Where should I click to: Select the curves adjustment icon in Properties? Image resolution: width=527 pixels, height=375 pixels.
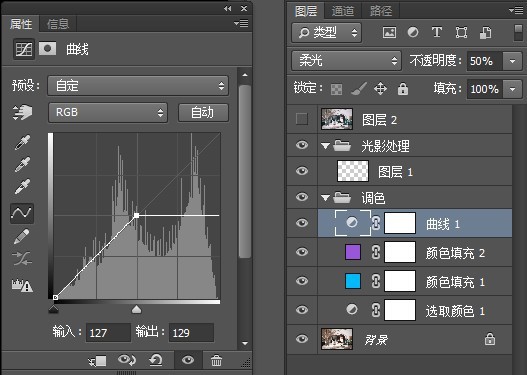[x=24, y=49]
